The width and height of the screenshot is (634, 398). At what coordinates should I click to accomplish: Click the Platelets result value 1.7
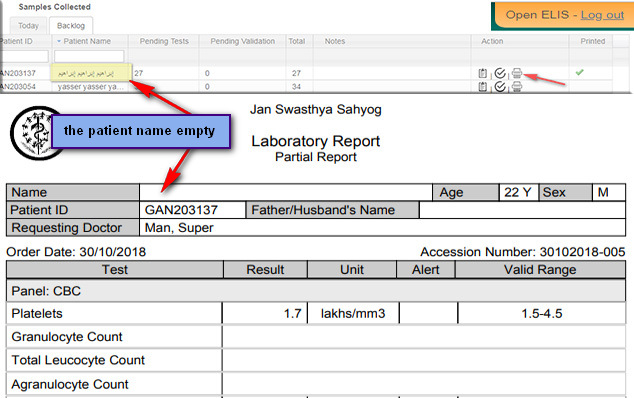292,313
